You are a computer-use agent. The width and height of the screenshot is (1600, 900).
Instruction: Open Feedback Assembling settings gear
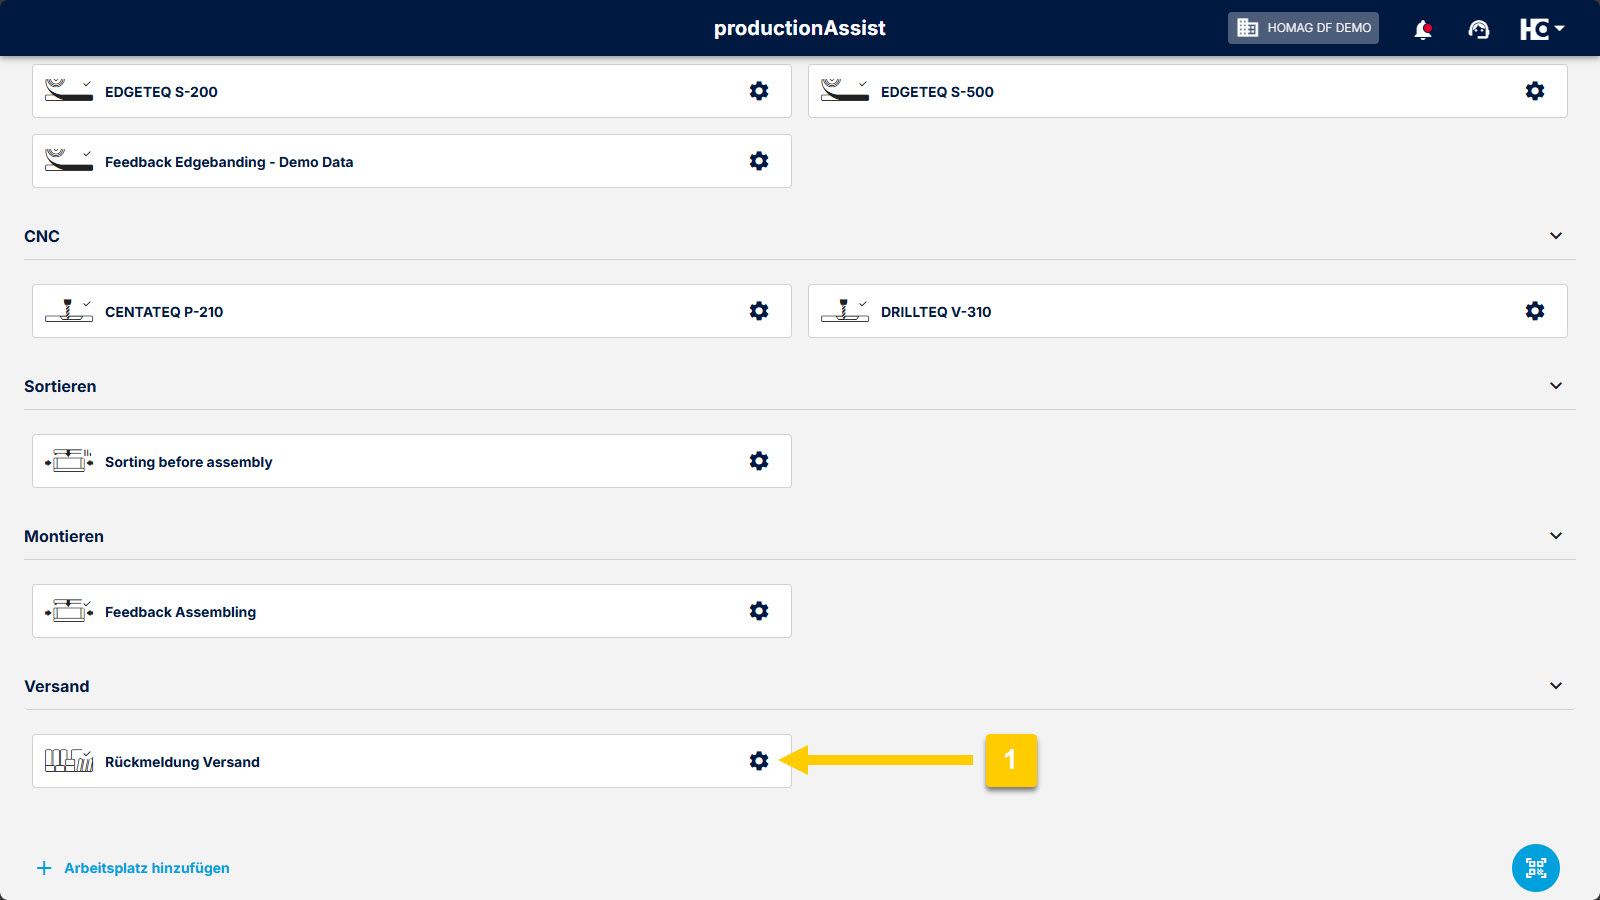point(759,611)
